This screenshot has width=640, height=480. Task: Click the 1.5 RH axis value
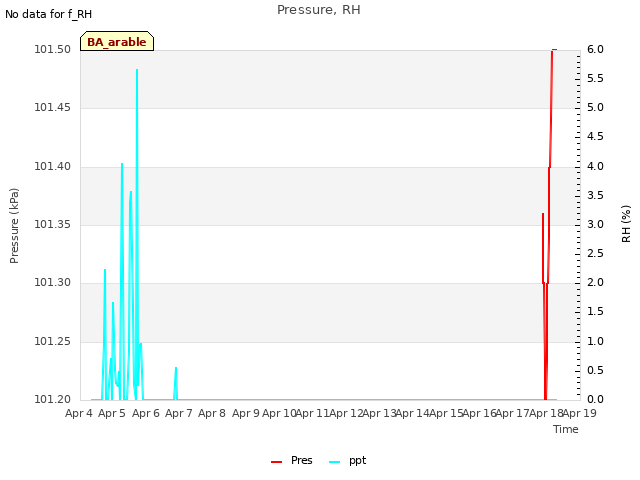595,311
